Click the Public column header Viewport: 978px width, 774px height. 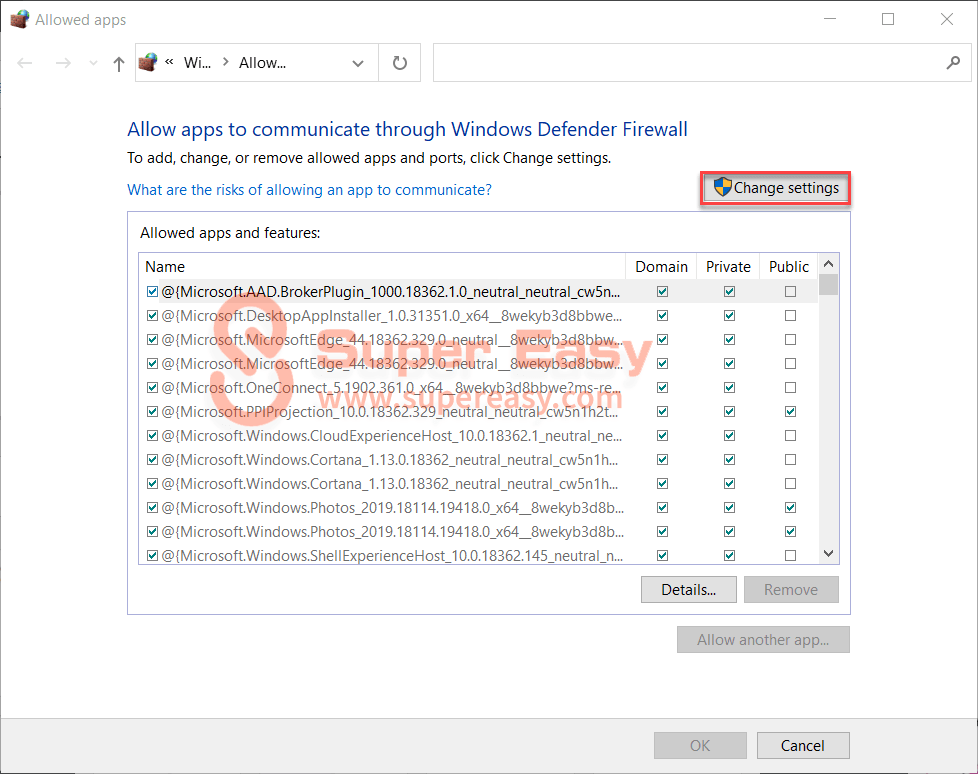[x=788, y=266]
